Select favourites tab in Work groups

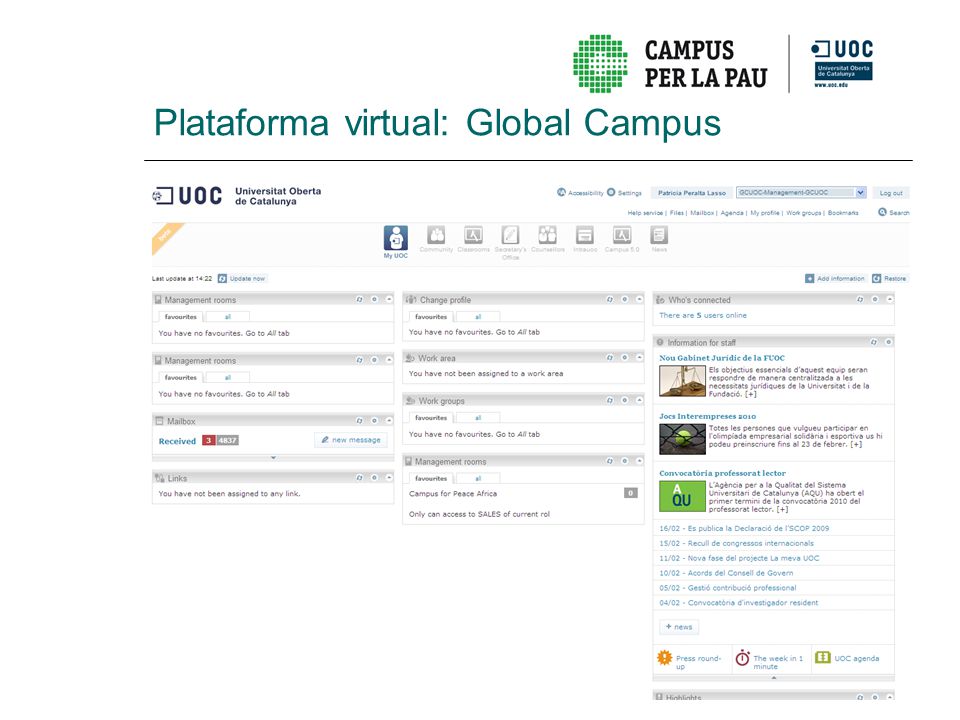click(431, 418)
